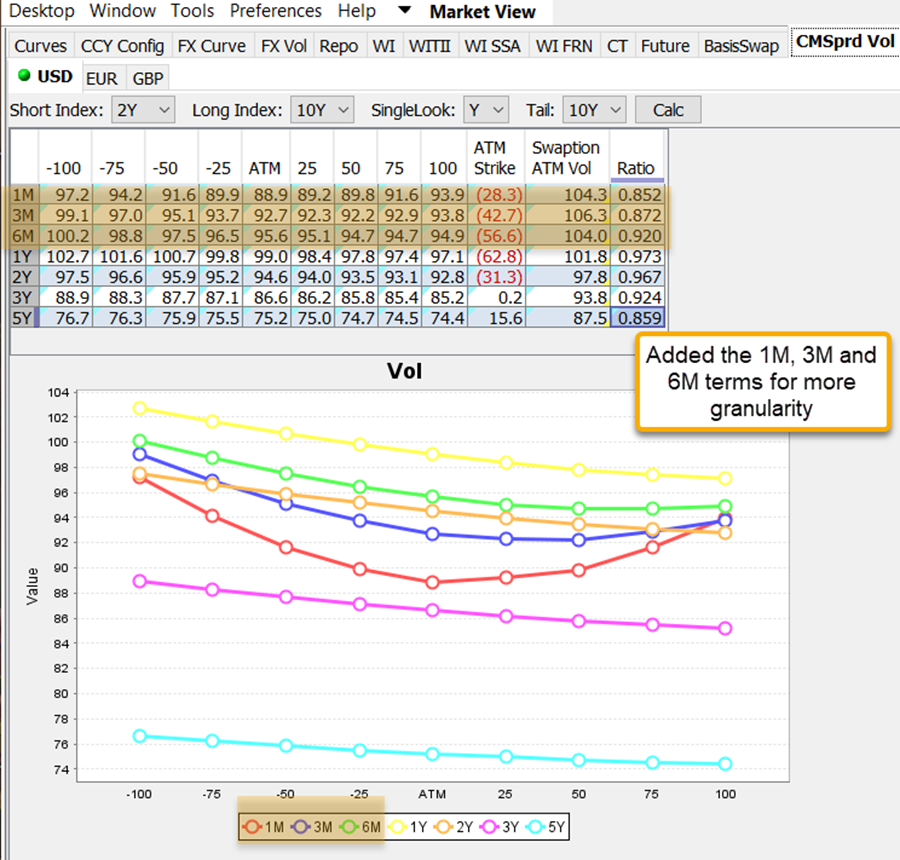The width and height of the screenshot is (900, 860).
Task: Switch to the FX Curve tab
Action: click(x=212, y=46)
